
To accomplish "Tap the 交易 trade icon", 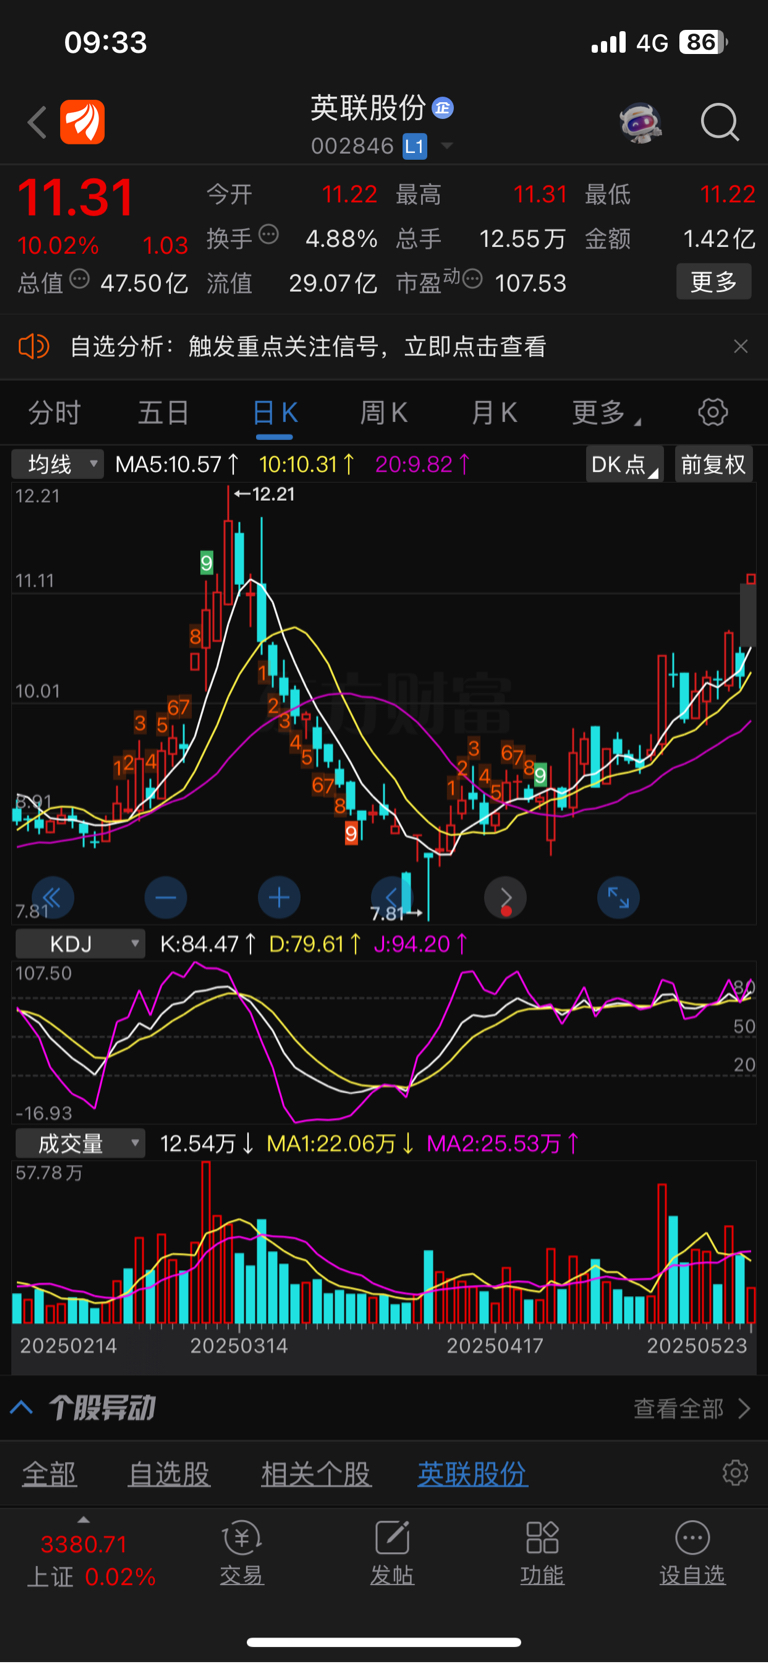I will 241,1553.
